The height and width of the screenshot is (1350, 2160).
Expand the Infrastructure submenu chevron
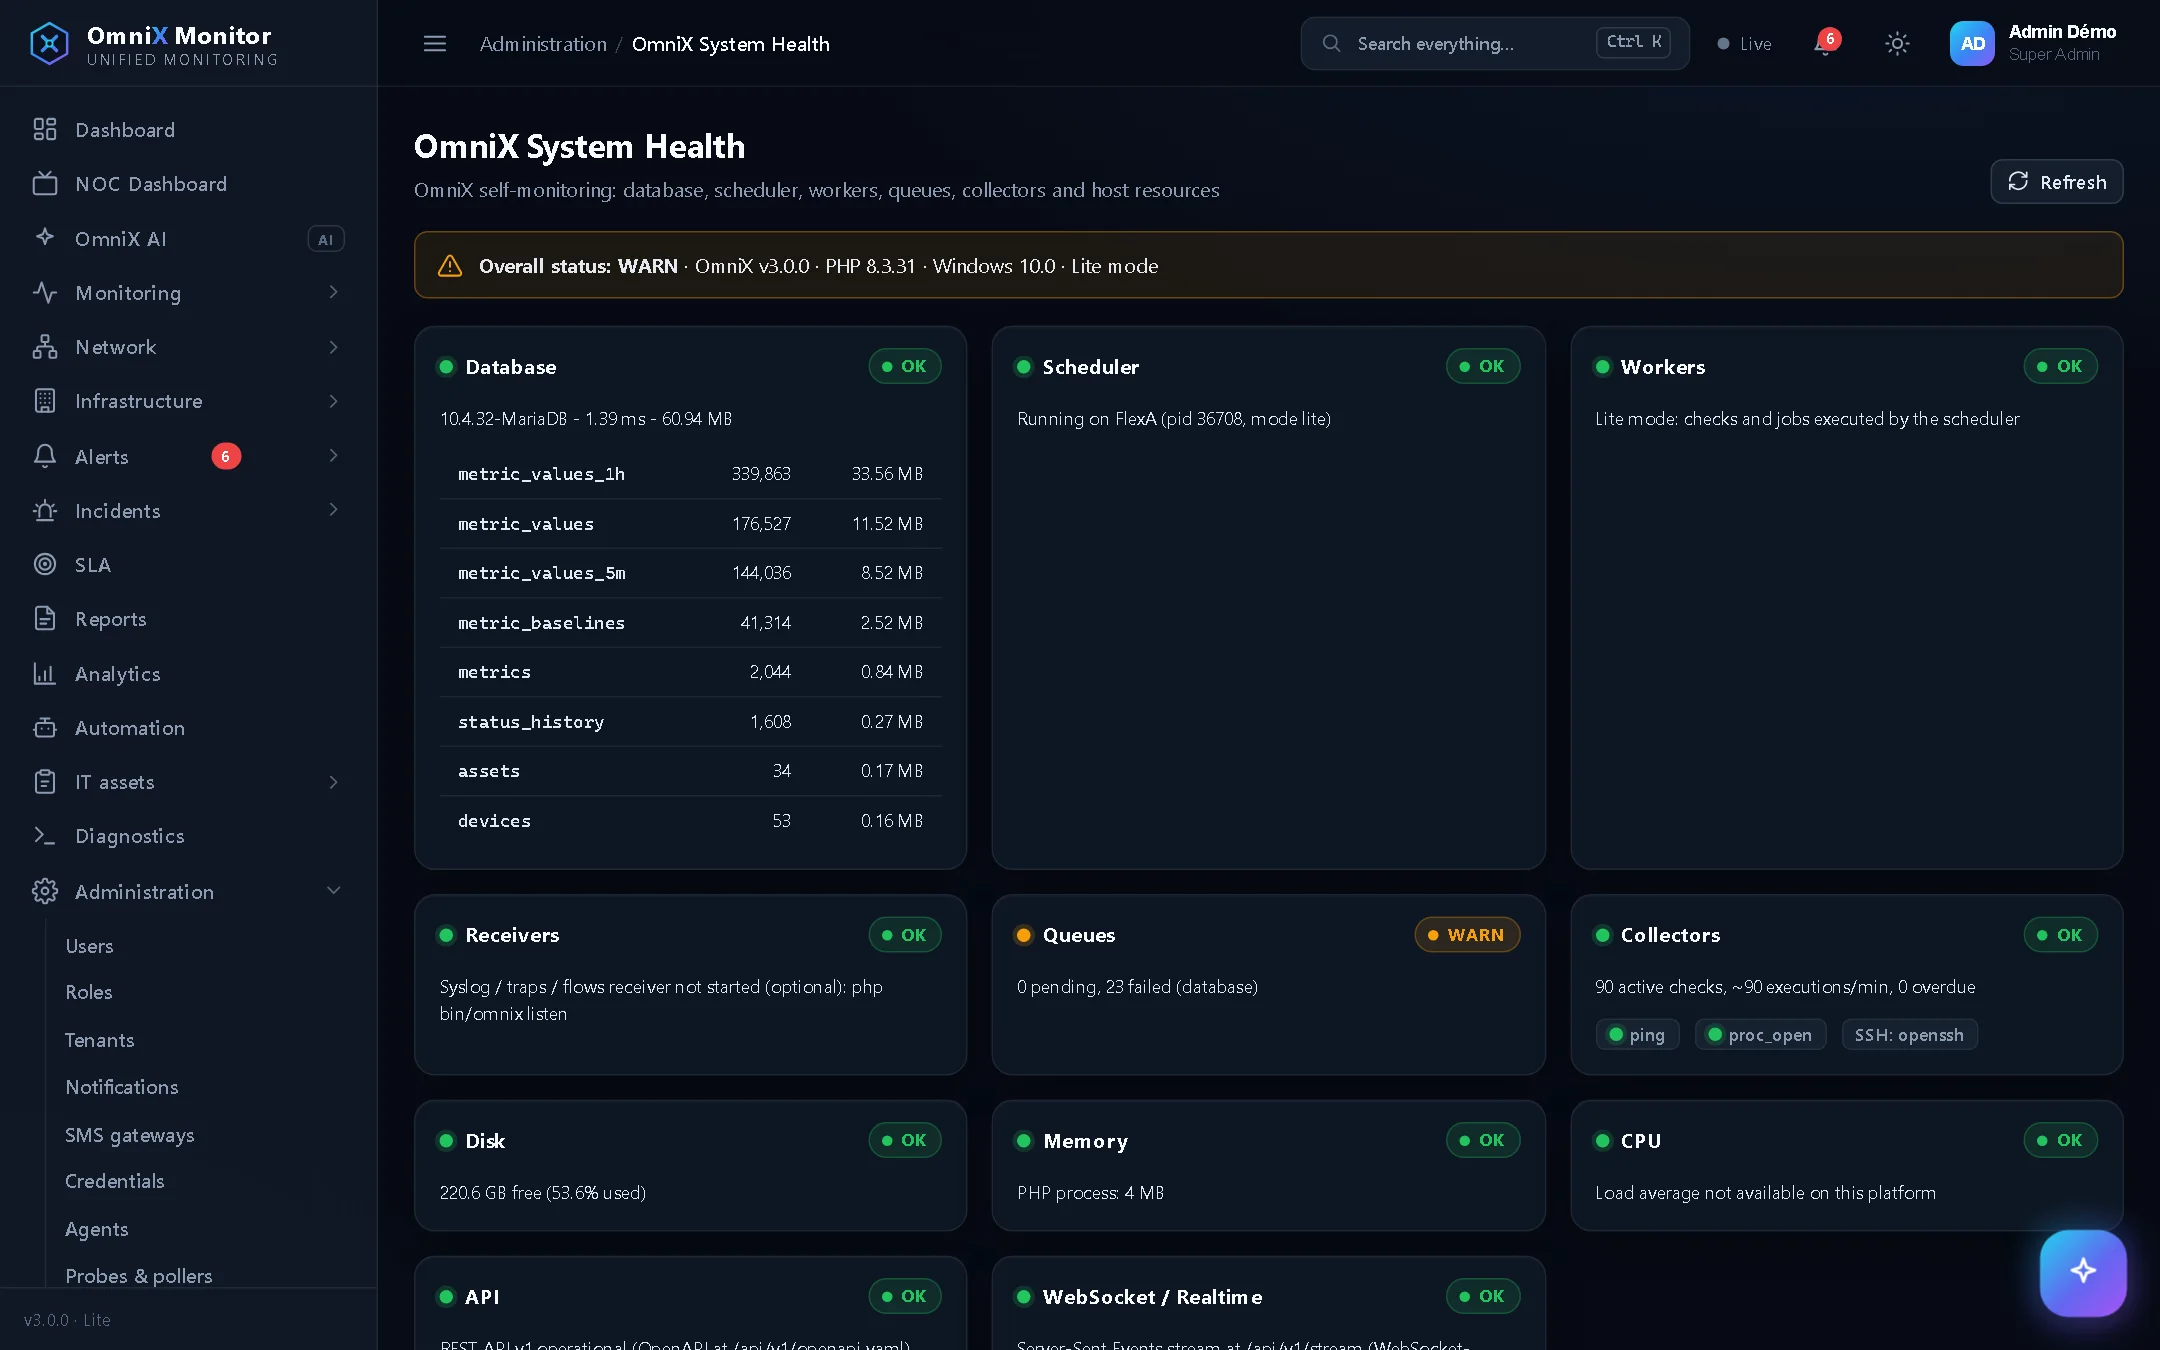(333, 401)
